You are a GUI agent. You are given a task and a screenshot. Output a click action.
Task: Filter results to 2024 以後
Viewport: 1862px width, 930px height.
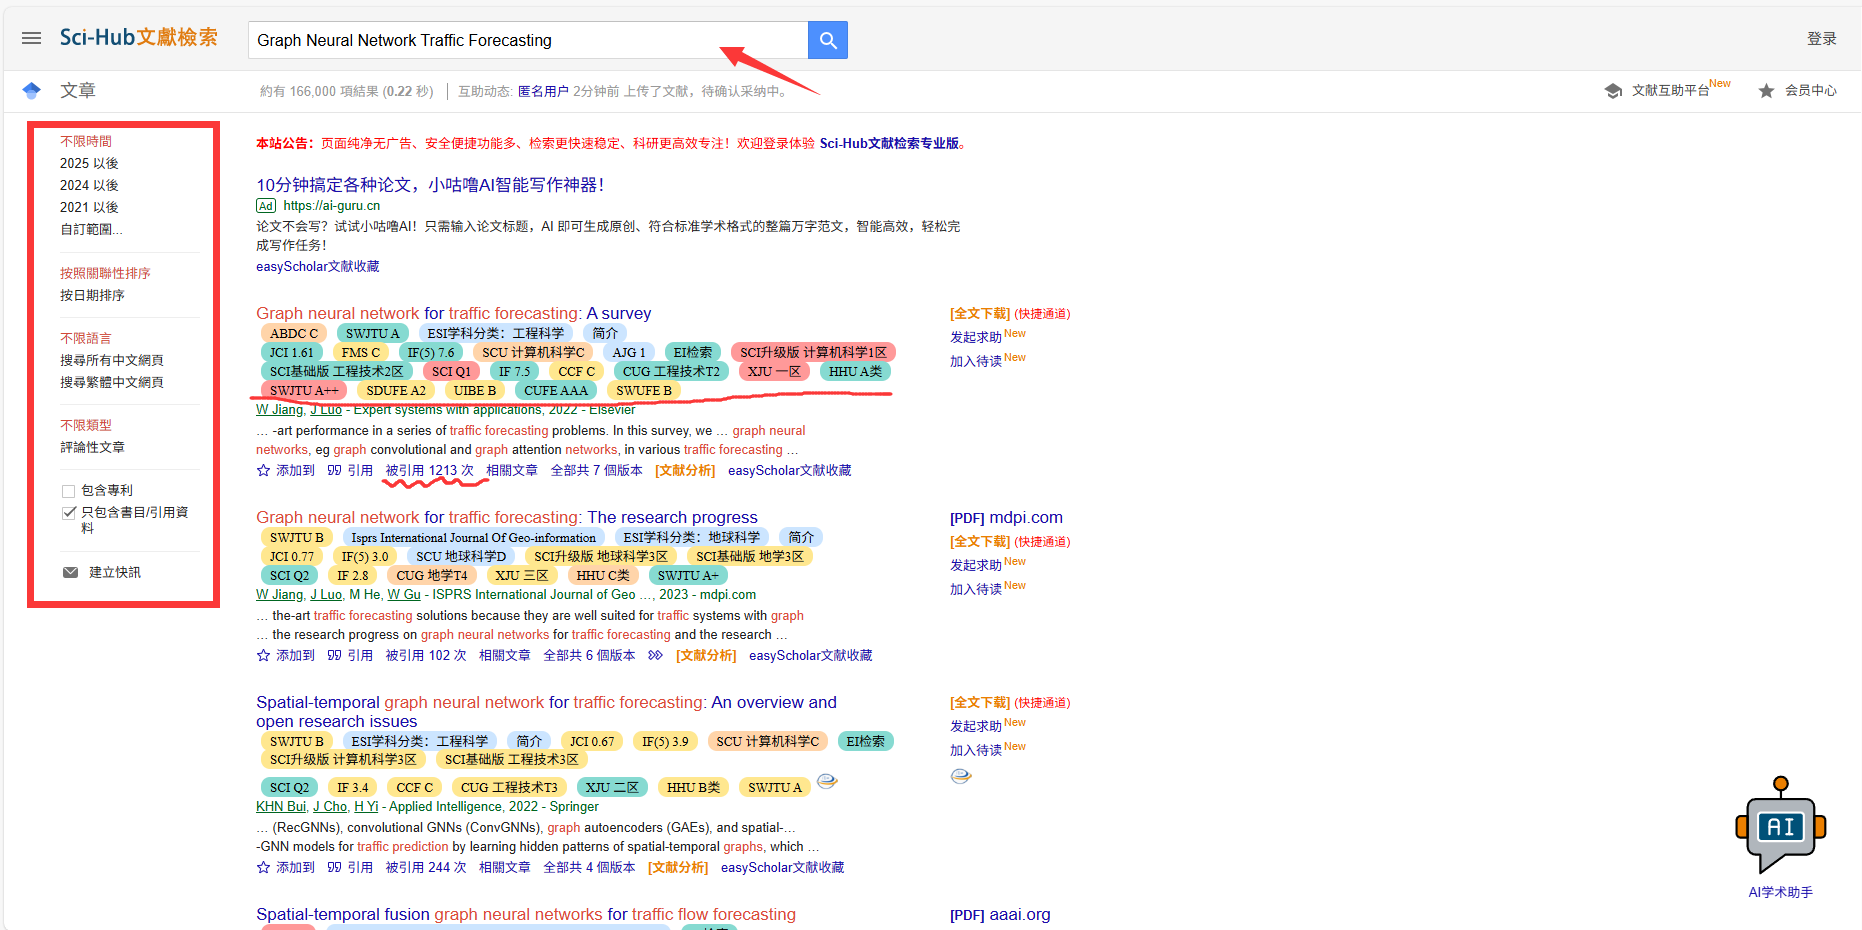pyautogui.click(x=89, y=185)
